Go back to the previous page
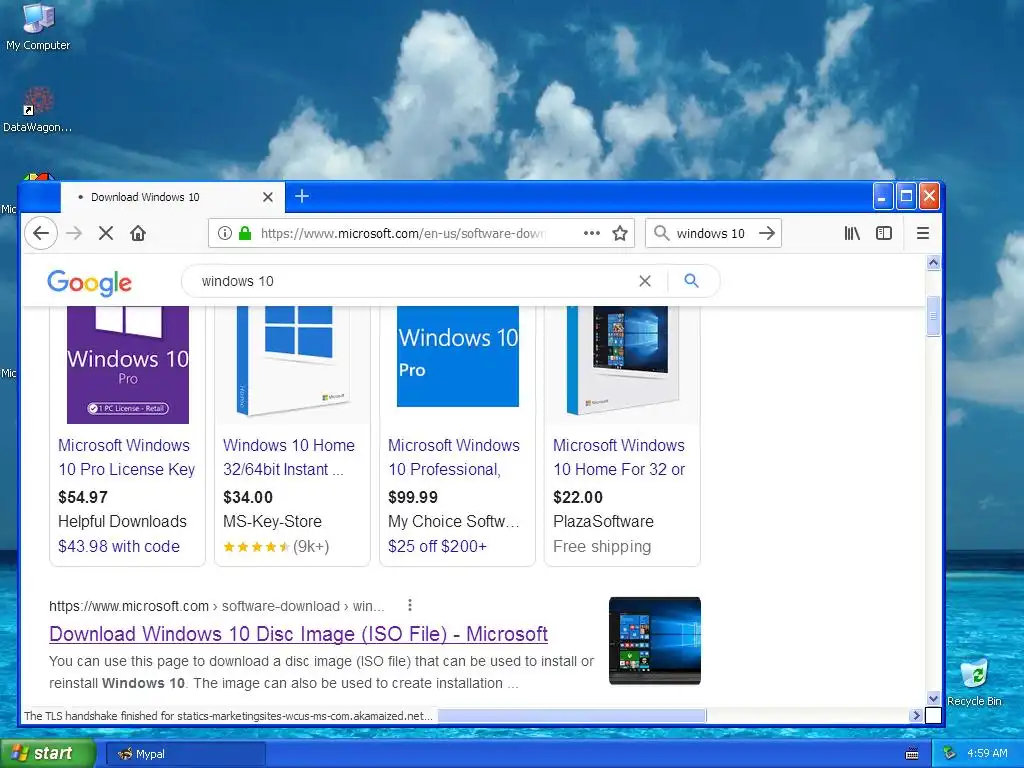This screenshot has height=768, width=1024. pos(41,233)
